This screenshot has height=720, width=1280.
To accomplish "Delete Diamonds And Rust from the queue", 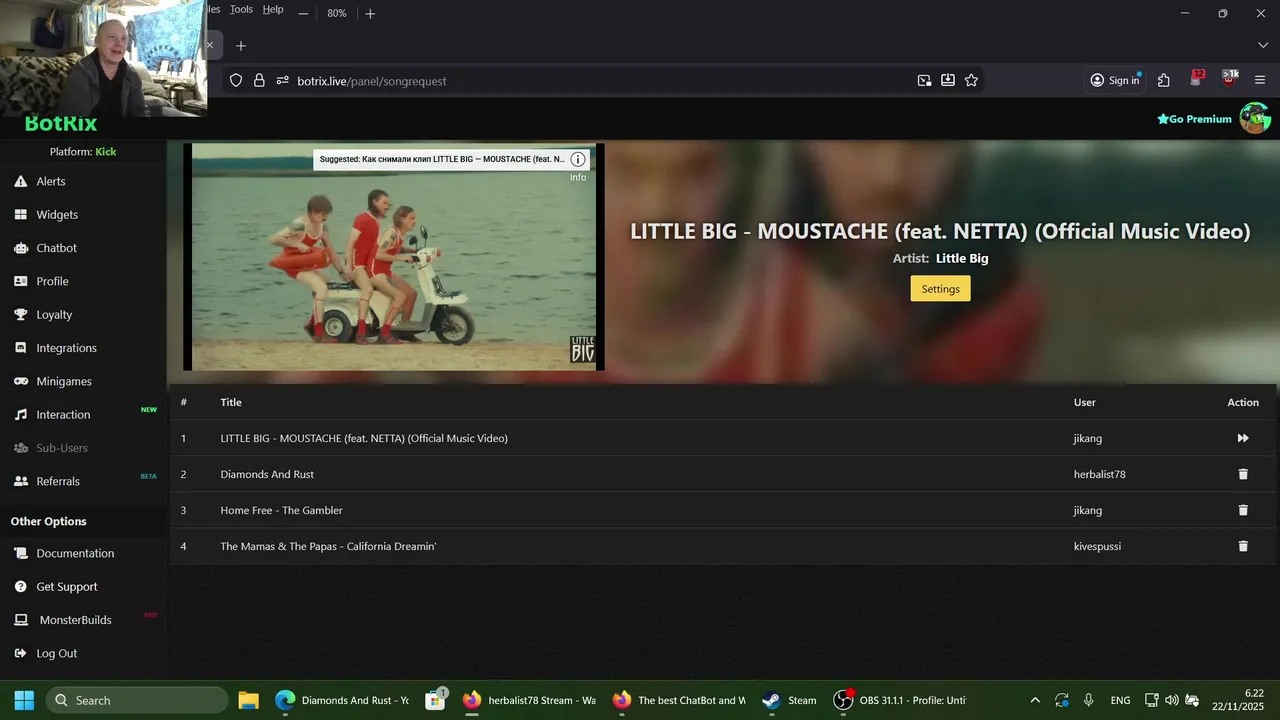I will point(1243,474).
